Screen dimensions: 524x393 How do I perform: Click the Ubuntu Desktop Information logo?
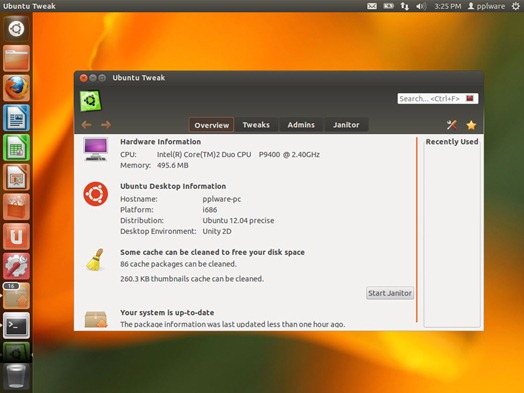96,194
